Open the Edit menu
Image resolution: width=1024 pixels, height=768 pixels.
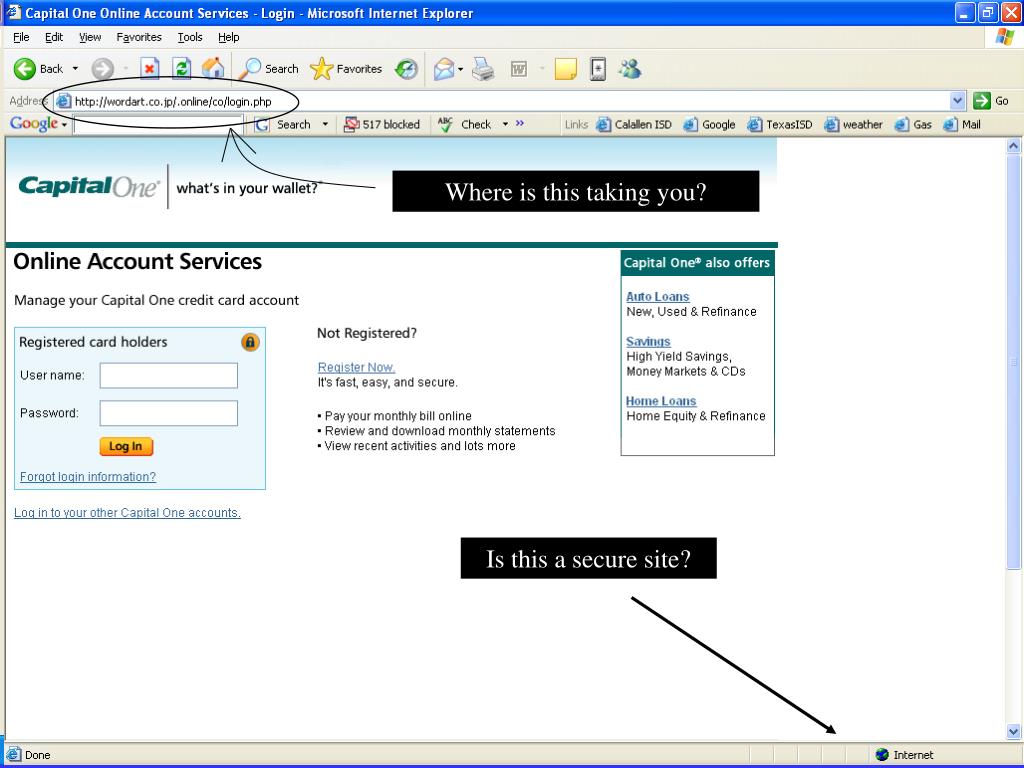click(x=54, y=37)
